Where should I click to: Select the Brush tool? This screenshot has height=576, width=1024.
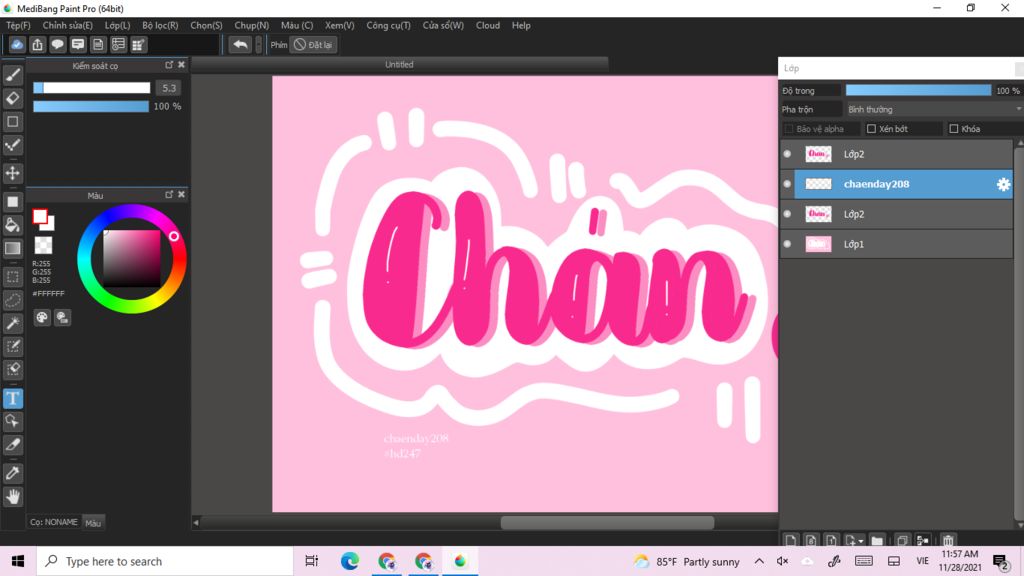click(12, 75)
